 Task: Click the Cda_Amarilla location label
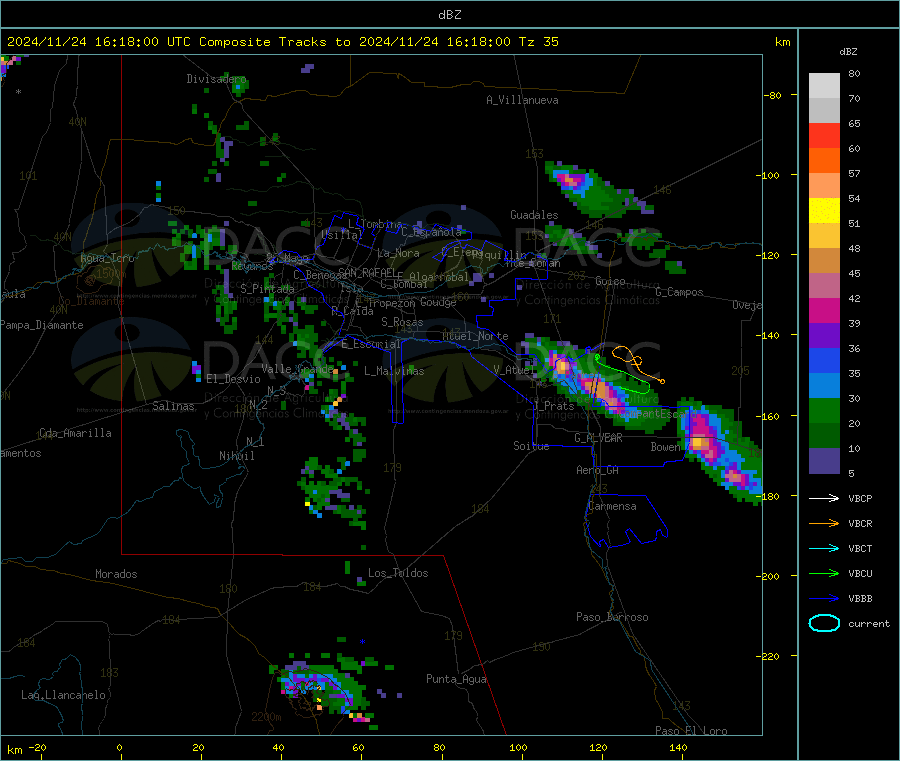[75, 433]
